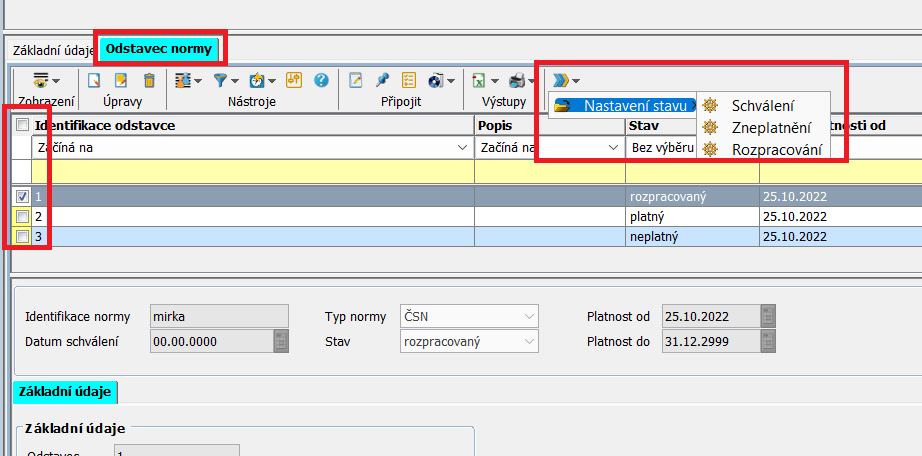The width and height of the screenshot is (922, 456).
Task: Select Zneplatnění in the status submenu
Action: (770, 127)
